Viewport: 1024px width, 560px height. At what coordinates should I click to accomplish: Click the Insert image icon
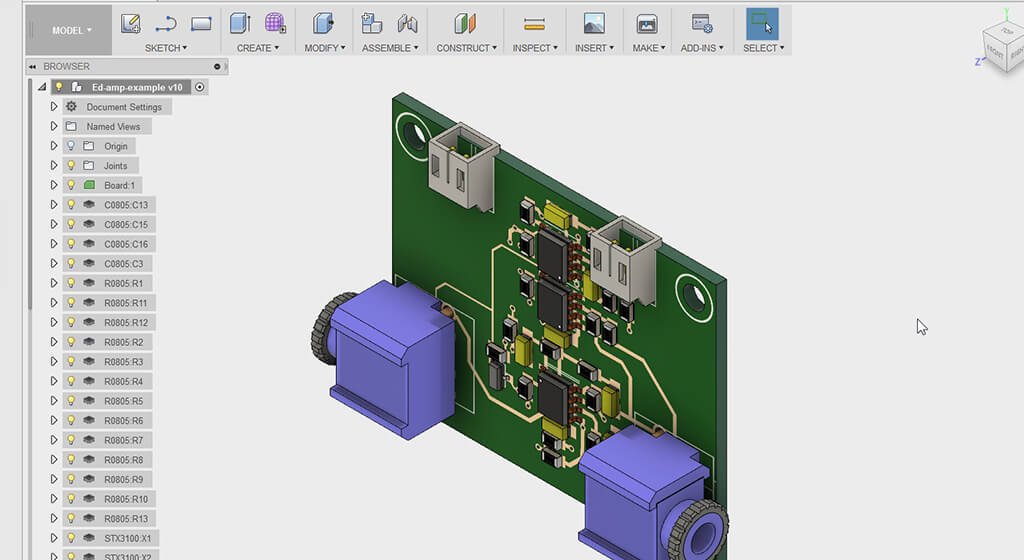(x=594, y=23)
